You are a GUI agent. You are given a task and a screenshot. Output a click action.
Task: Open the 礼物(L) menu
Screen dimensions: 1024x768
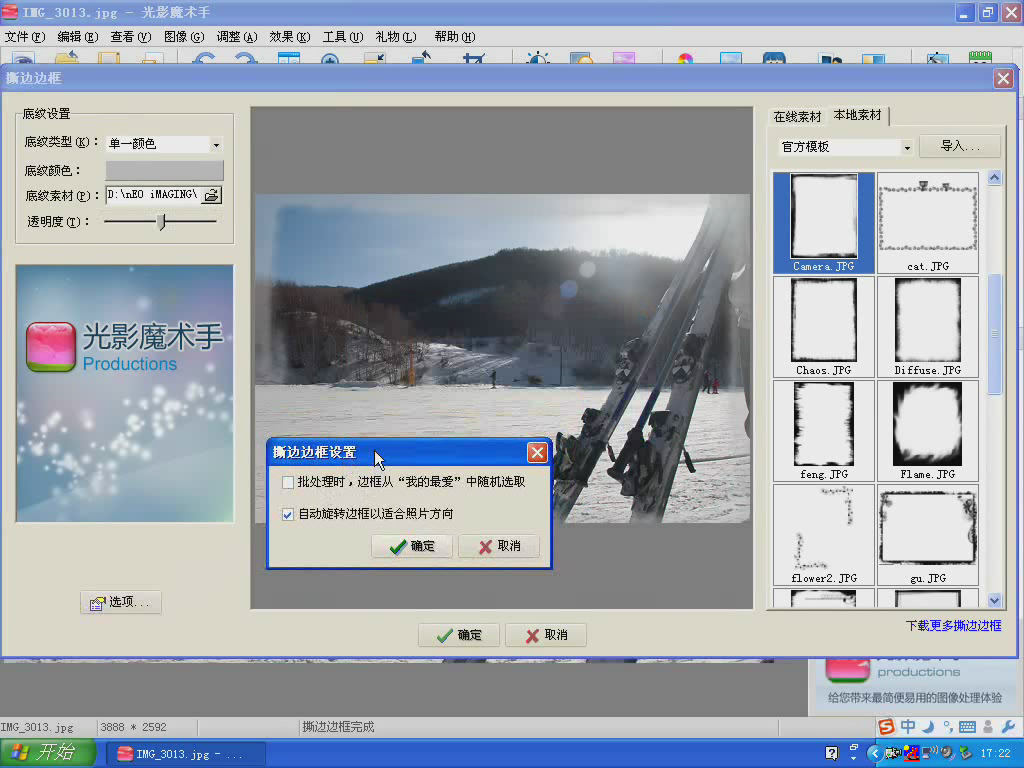pos(396,37)
